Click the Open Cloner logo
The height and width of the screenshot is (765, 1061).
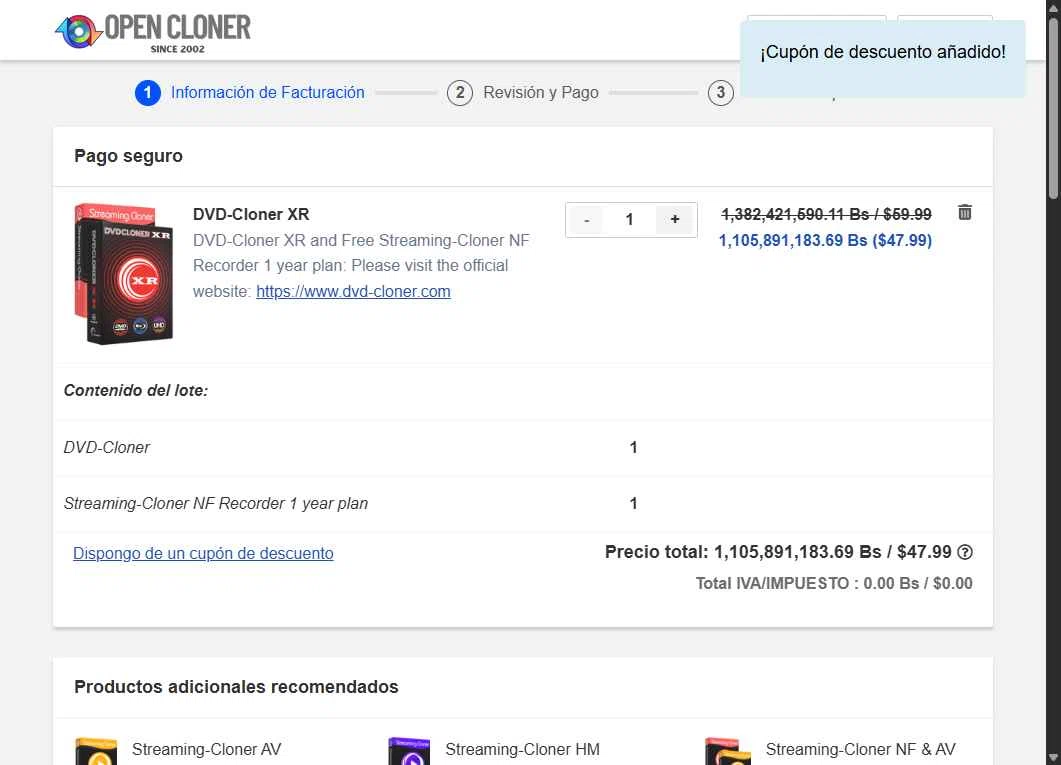click(153, 32)
